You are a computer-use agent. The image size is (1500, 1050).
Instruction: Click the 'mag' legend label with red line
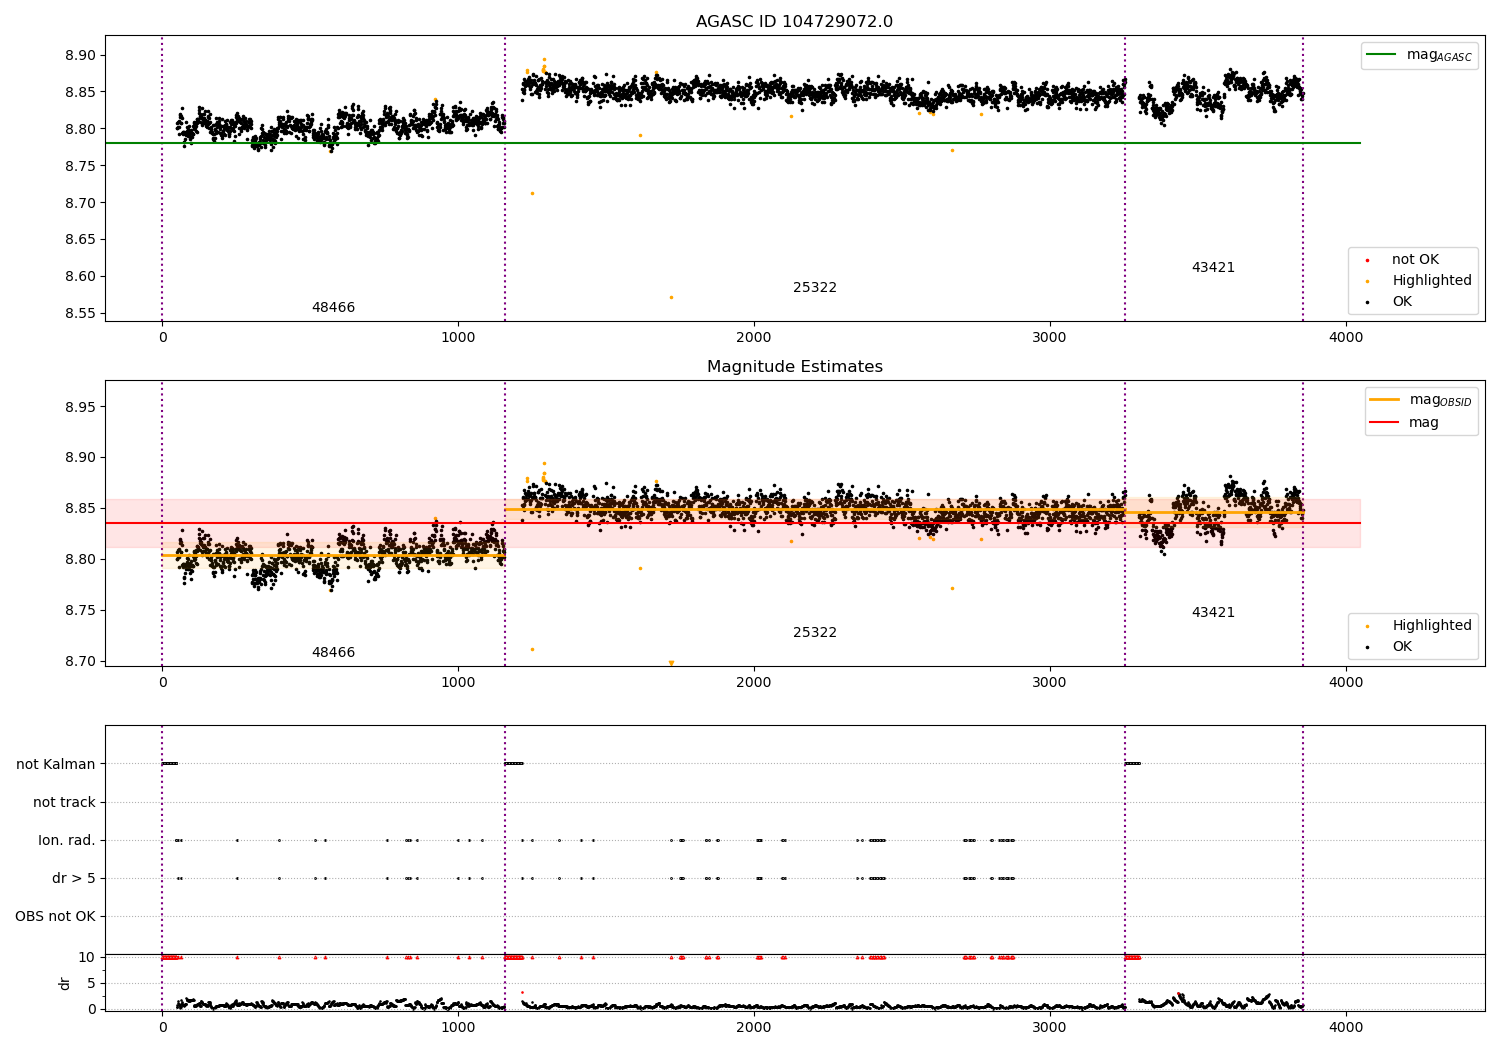[x=1424, y=423]
